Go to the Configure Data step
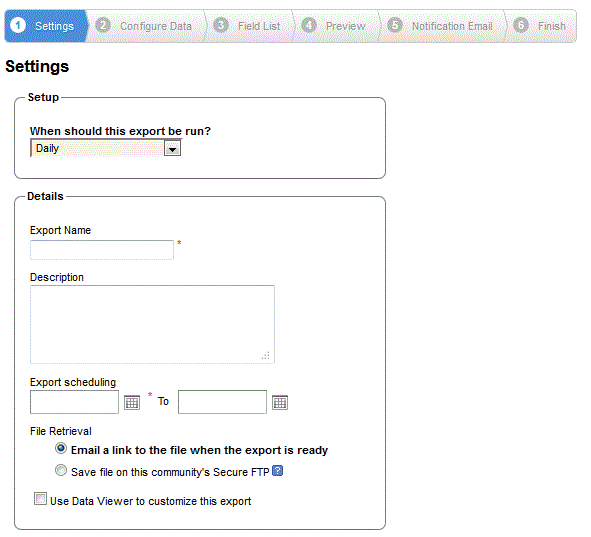The height and width of the screenshot is (537, 591). [156, 26]
